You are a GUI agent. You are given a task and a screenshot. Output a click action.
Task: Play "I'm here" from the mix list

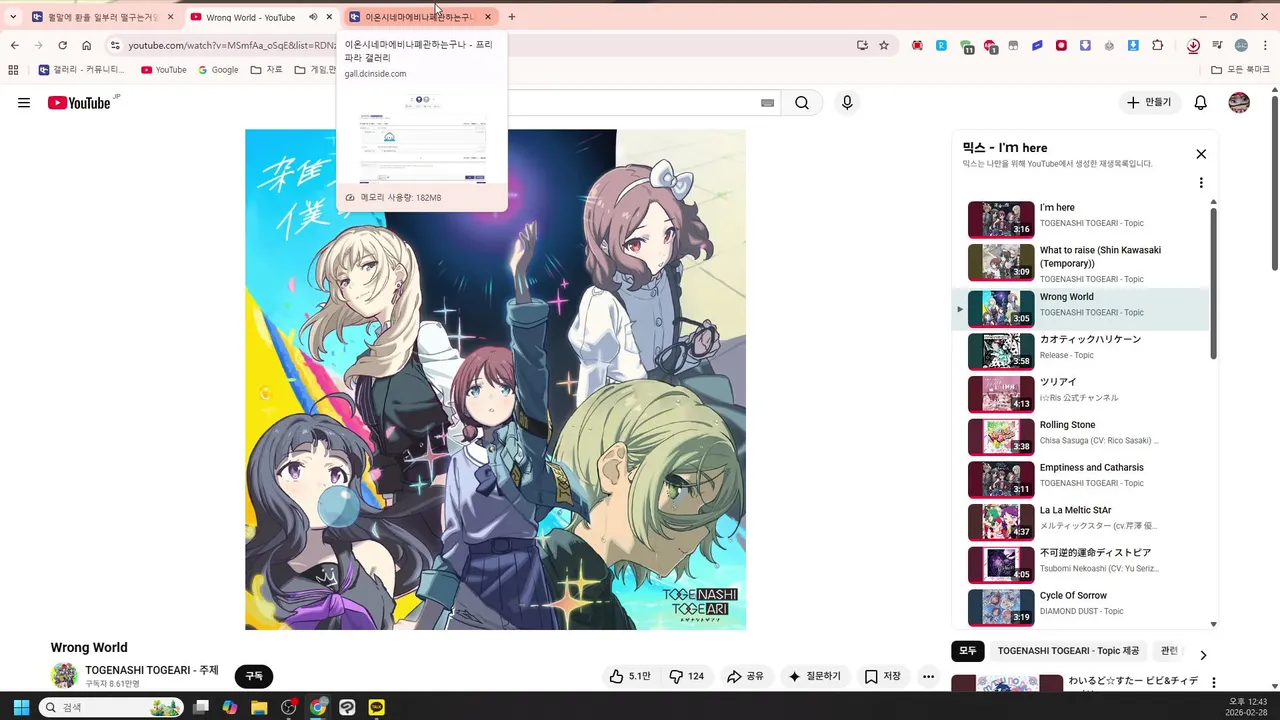point(1080,219)
